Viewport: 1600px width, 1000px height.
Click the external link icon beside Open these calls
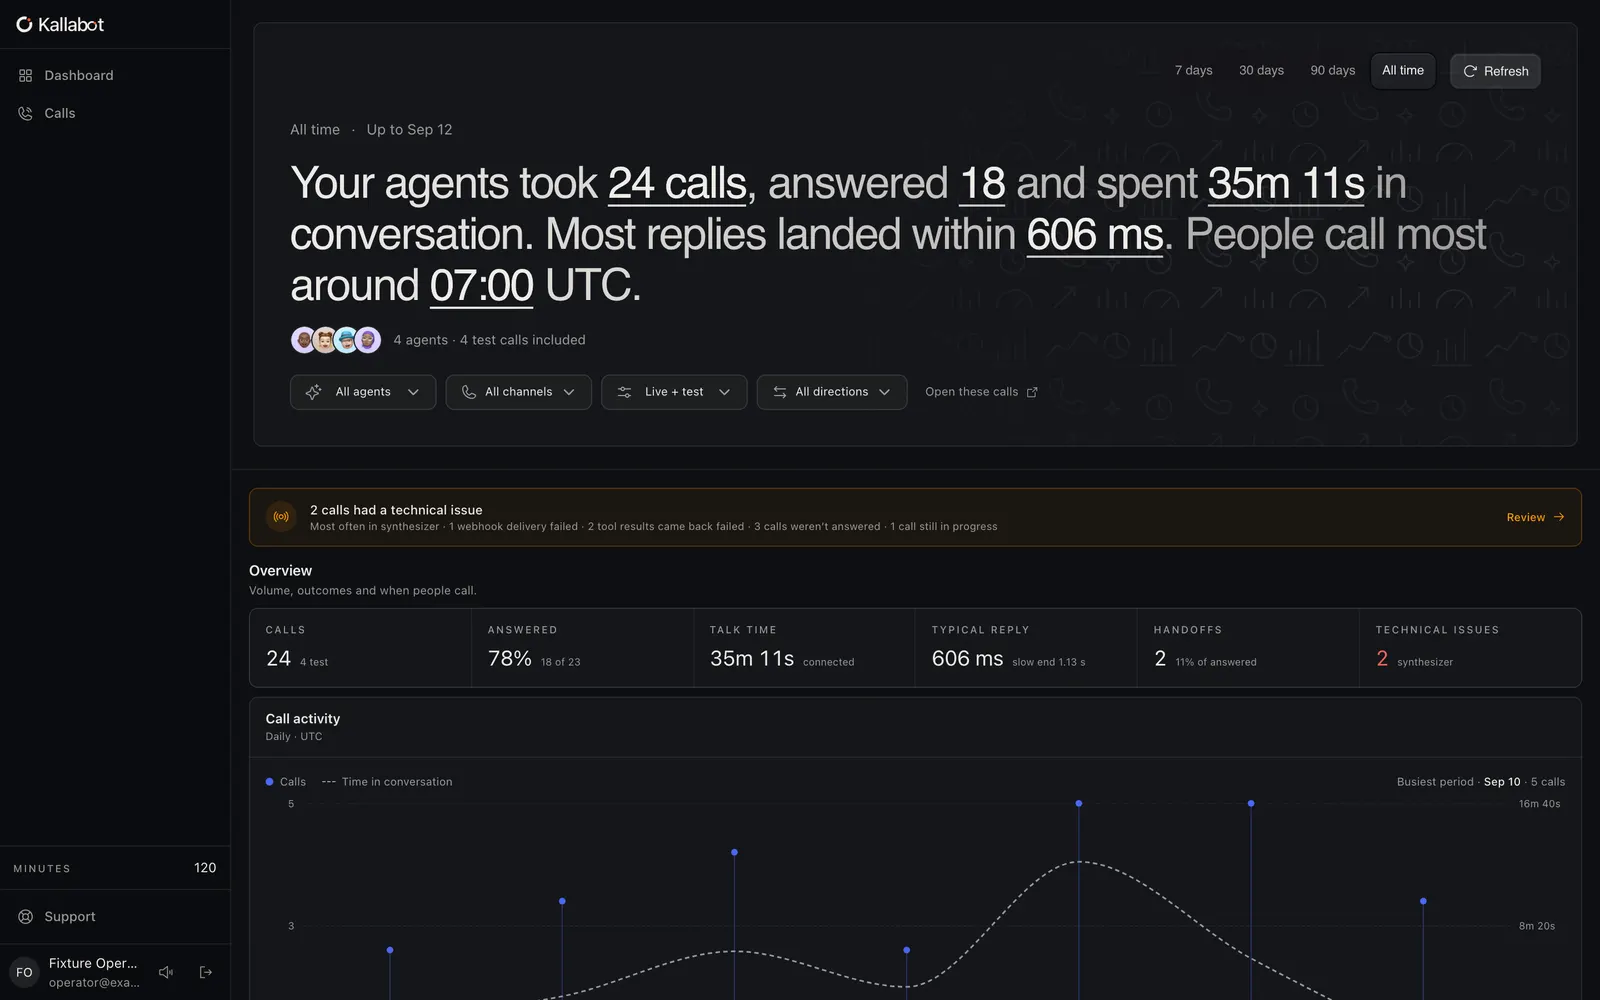[x=1032, y=392]
